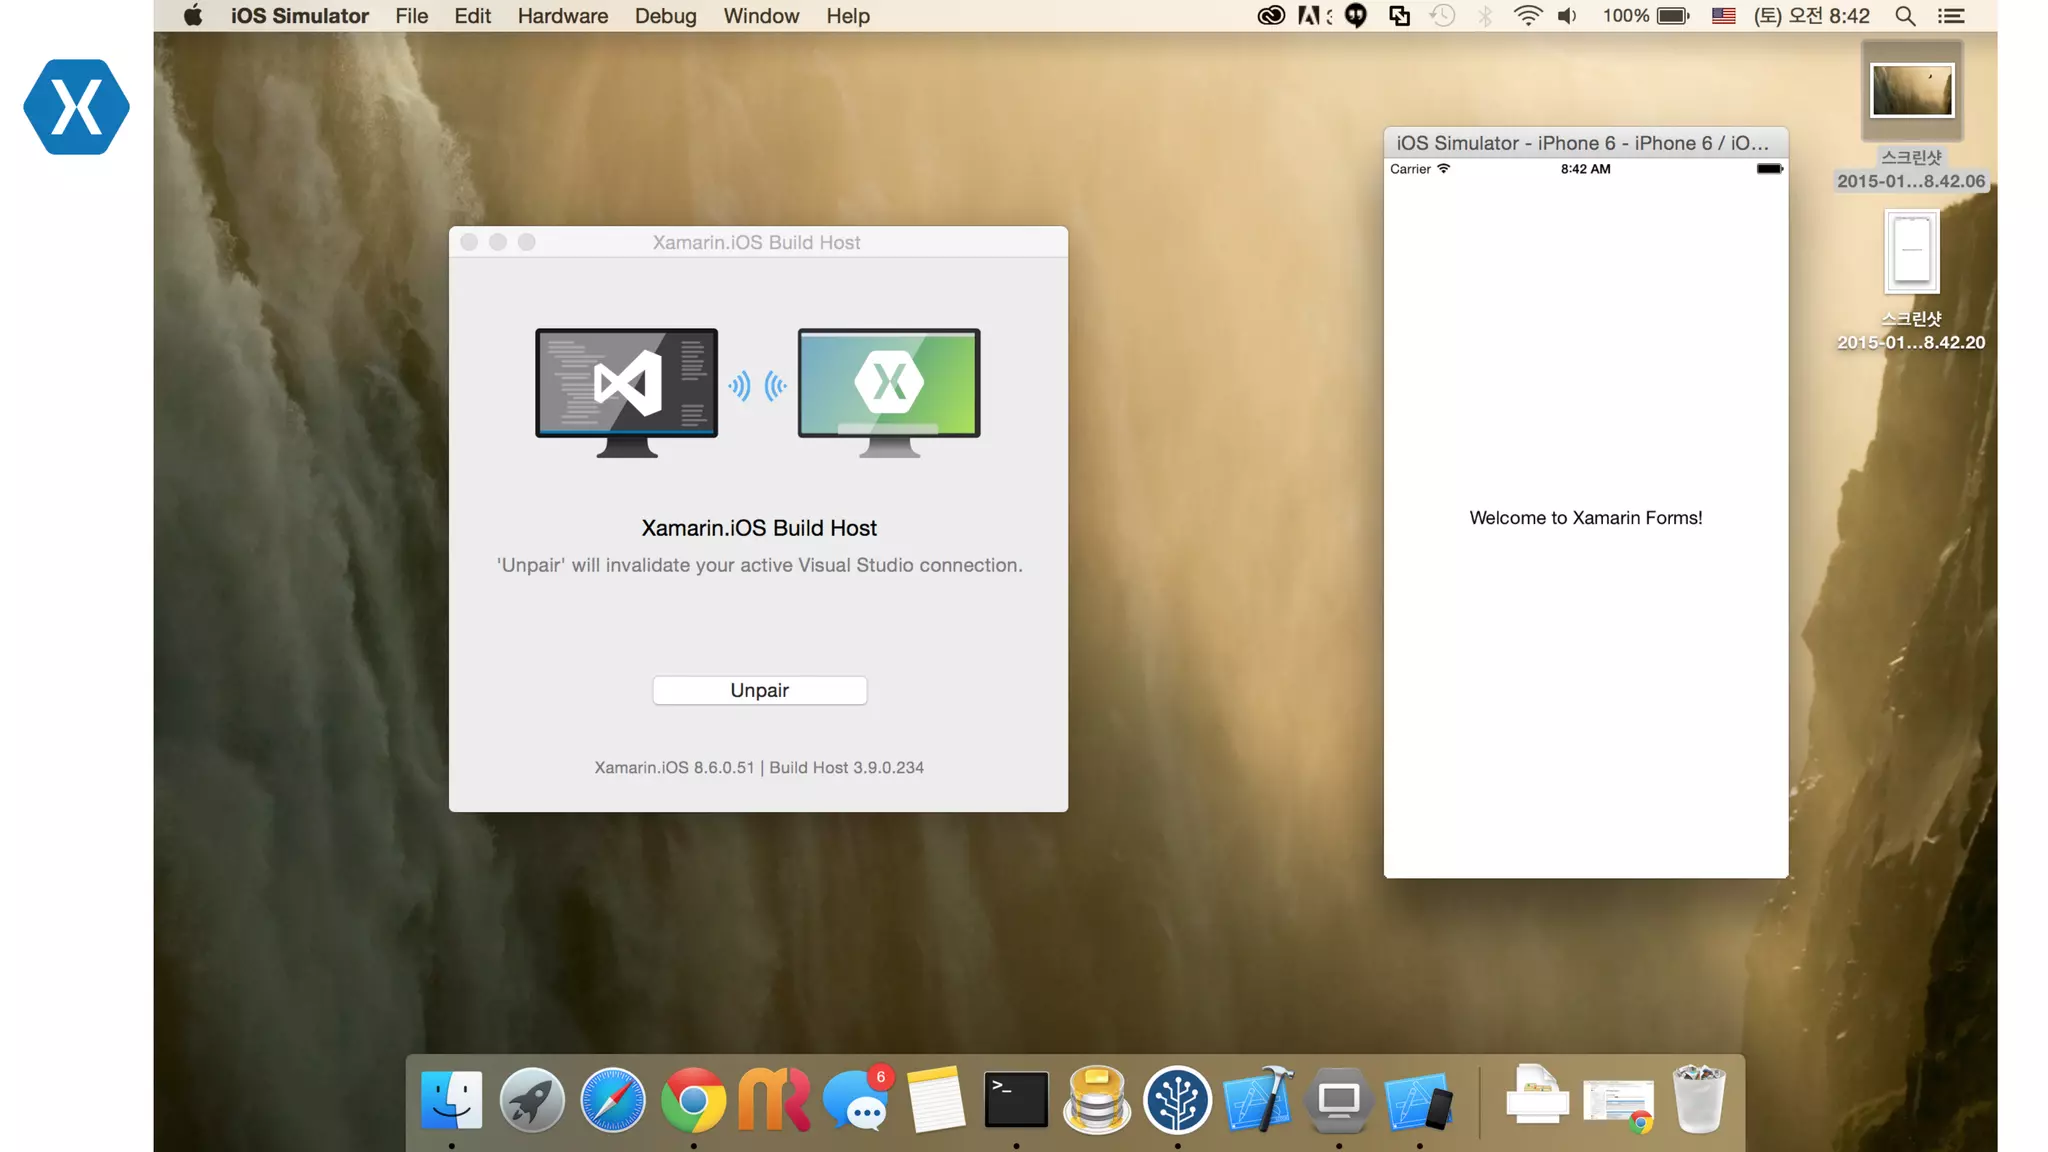This screenshot has width=2048, height=1152.
Task: Toggle Notification Center list icon
Action: (x=1951, y=16)
